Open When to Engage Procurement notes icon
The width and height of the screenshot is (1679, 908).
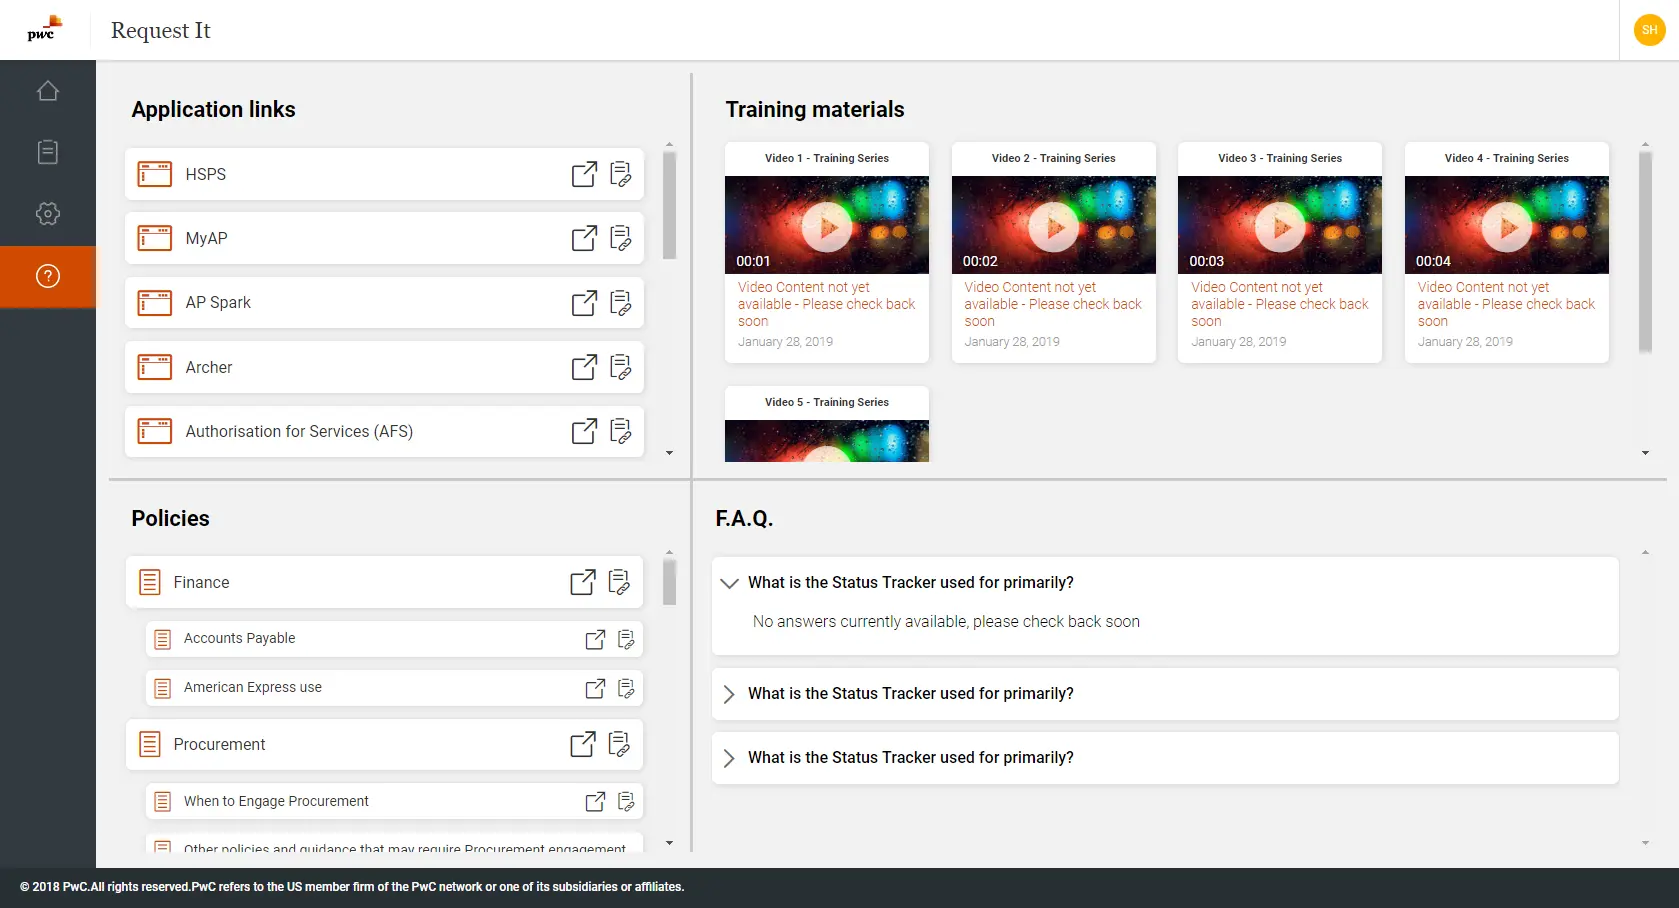[626, 801]
